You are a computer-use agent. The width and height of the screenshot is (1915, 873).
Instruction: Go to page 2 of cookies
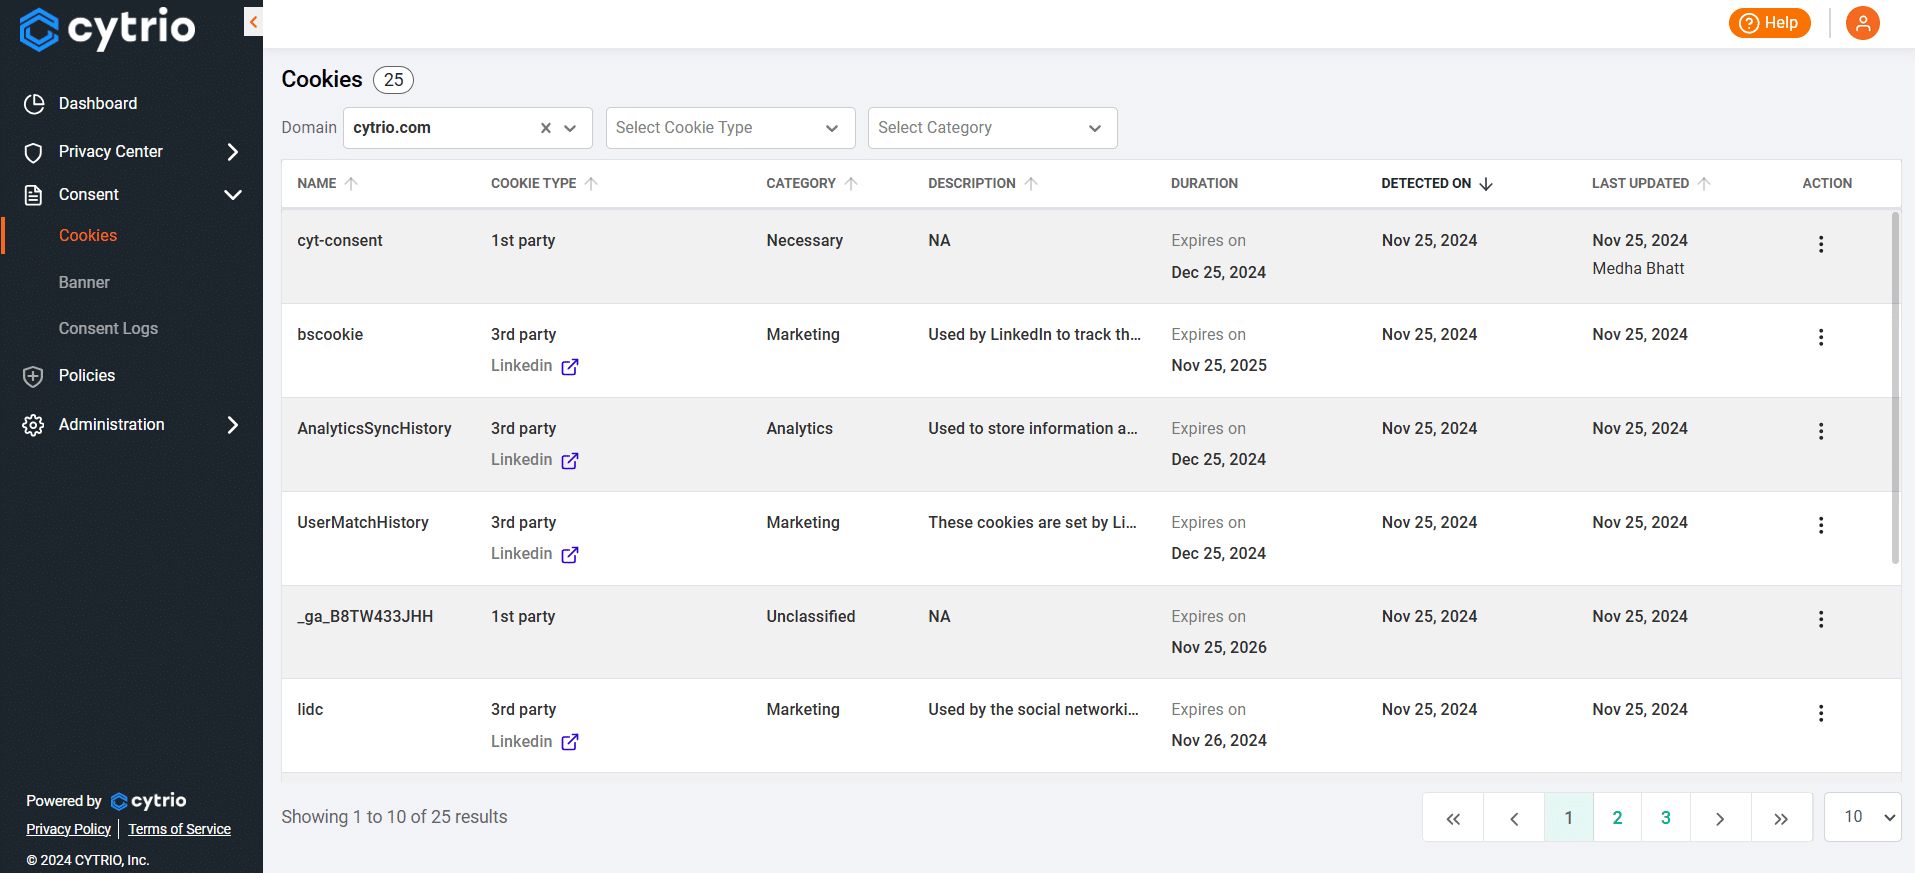pyautogui.click(x=1617, y=818)
